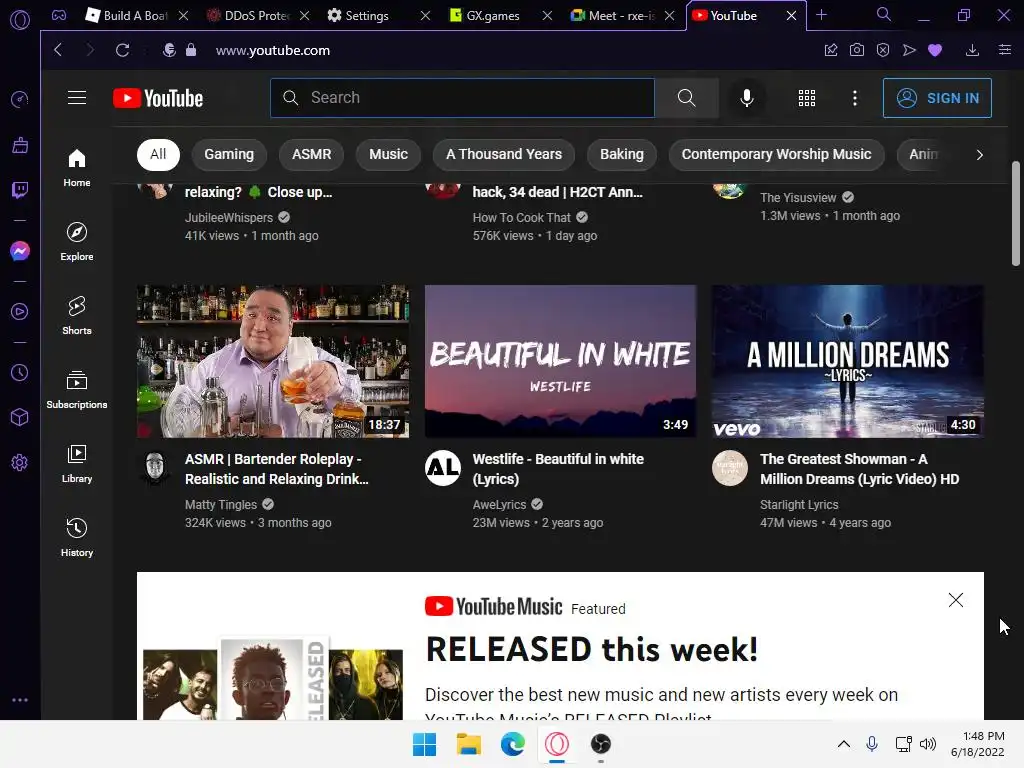Screen dimensions: 1024x768
Task: Open Library in the sidebar
Action: pos(77,464)
